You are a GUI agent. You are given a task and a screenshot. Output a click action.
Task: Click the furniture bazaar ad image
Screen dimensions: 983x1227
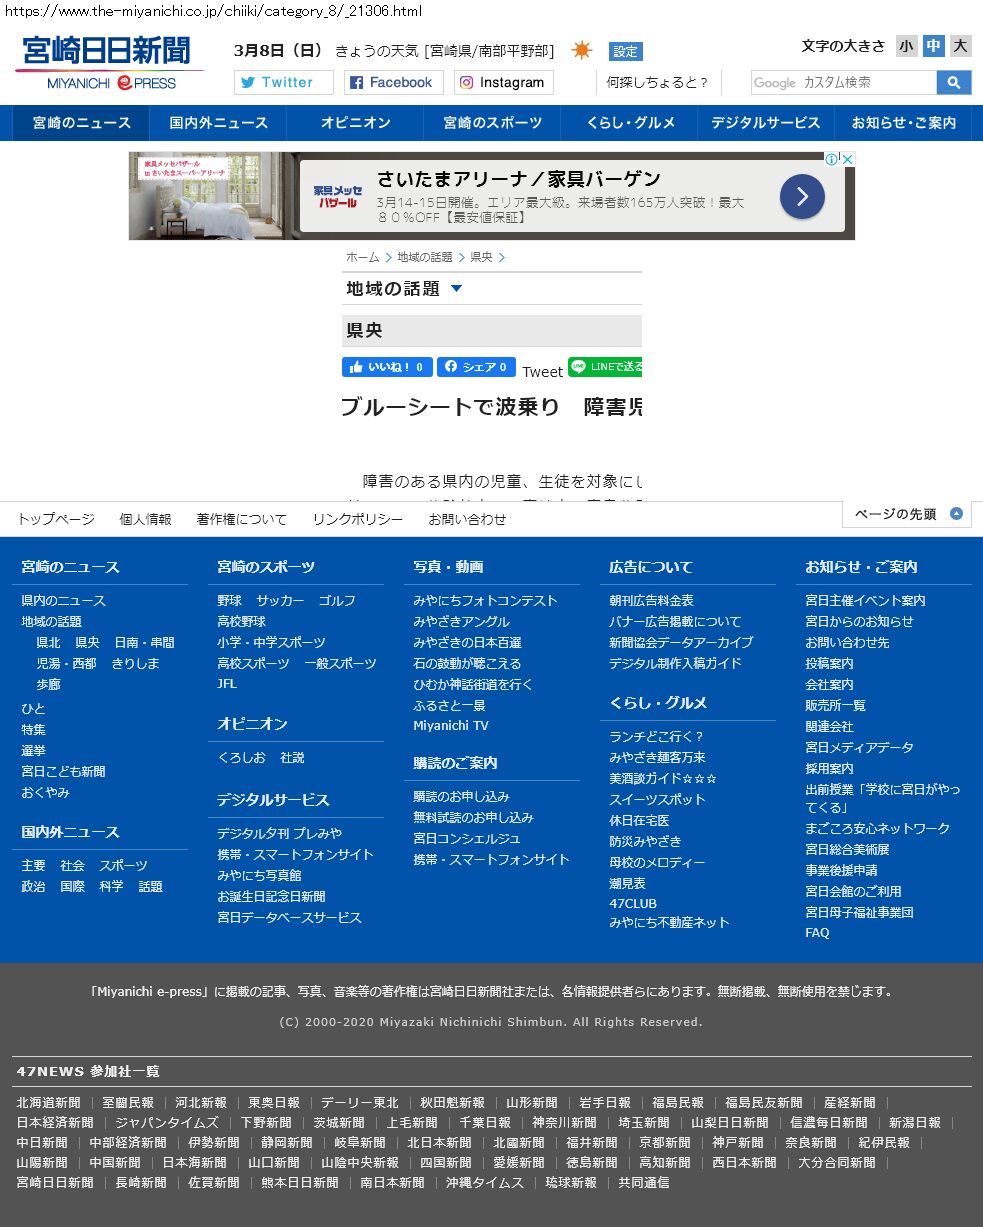[212, 196]
